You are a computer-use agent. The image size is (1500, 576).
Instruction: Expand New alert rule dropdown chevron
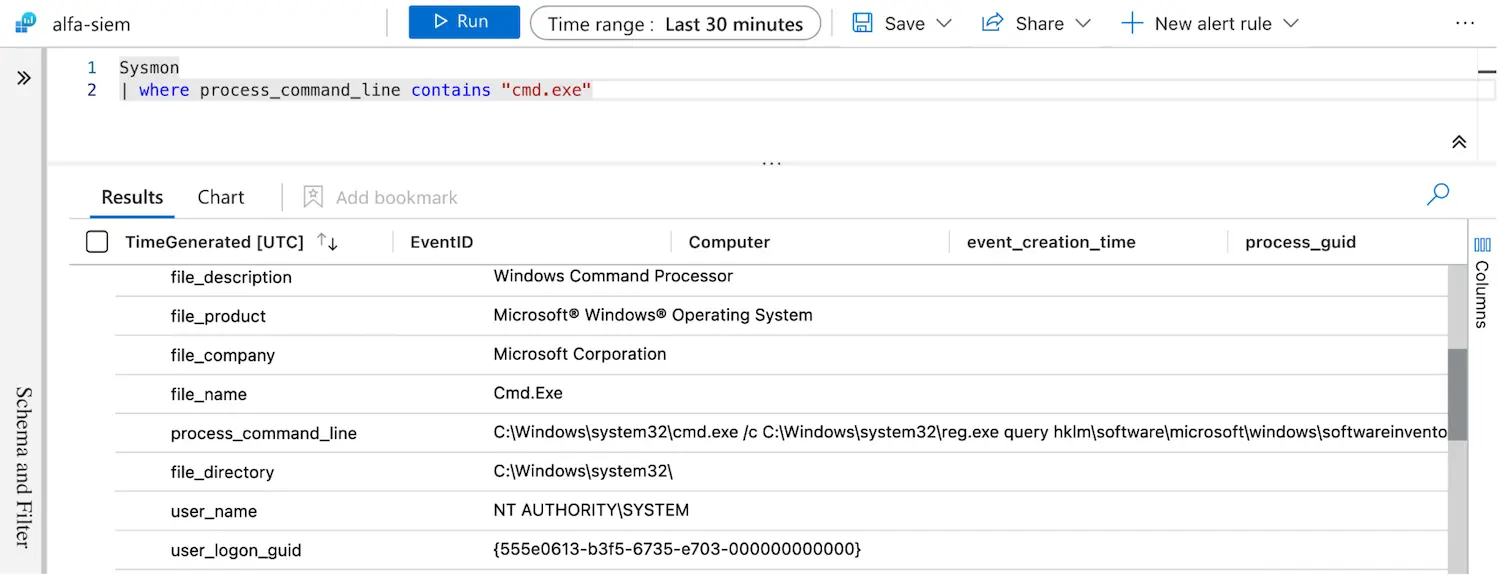[x=1290, y=23]
